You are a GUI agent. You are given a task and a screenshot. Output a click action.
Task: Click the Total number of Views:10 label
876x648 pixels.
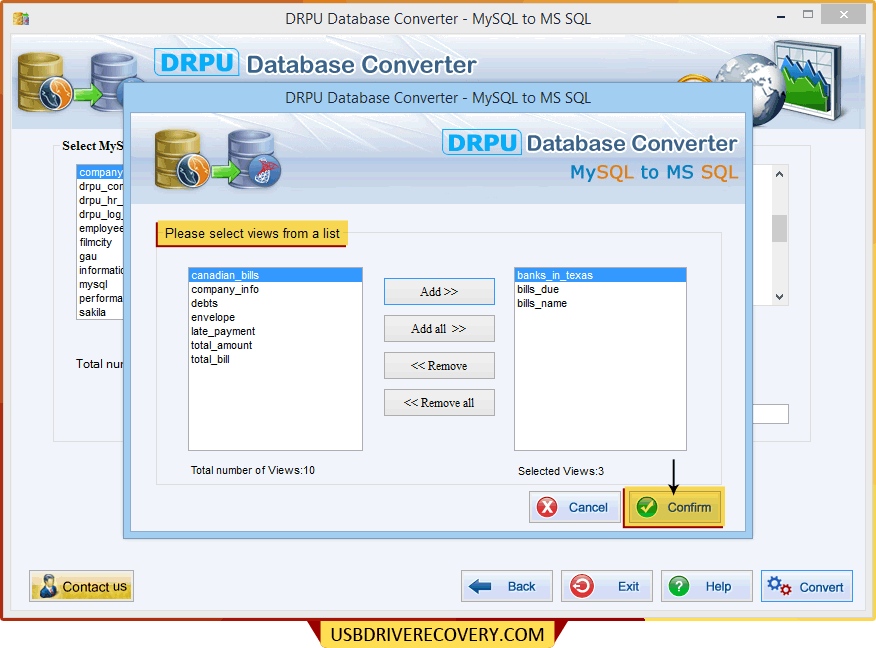pyautogui.click(x=253, y=470)
